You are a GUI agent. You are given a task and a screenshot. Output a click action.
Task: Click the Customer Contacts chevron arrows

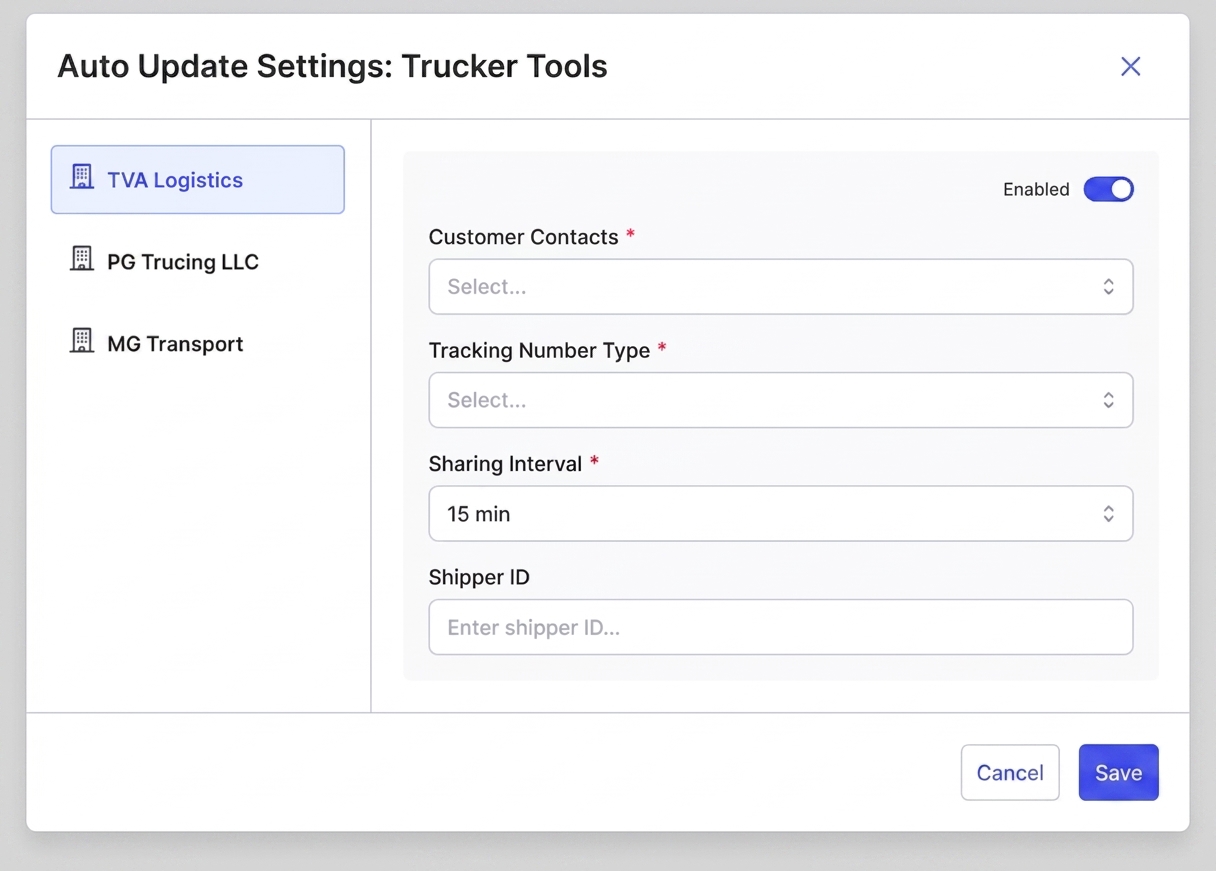coord(1108,287)
